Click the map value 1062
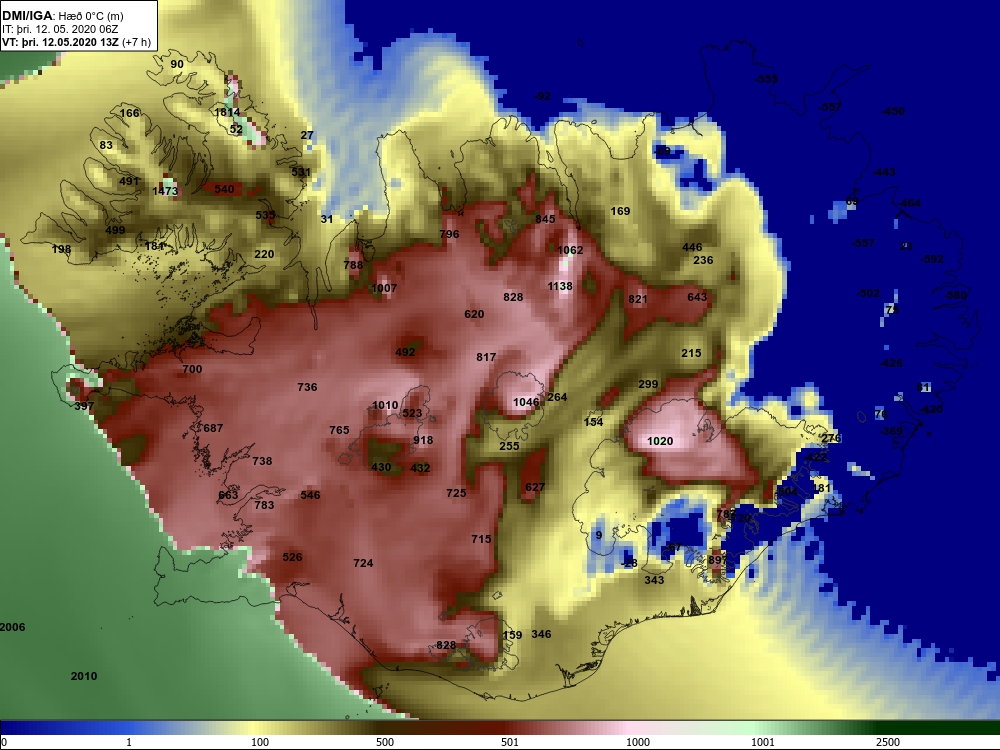 click(x=570, y=250)
